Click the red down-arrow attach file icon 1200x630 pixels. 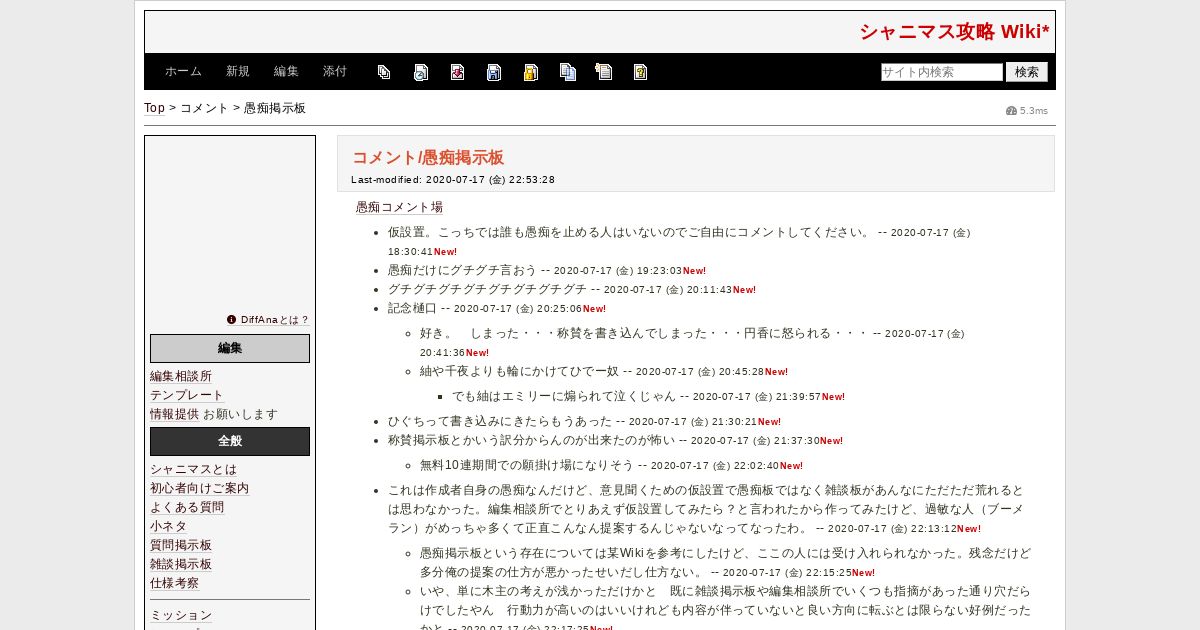[x=457, y=72]
